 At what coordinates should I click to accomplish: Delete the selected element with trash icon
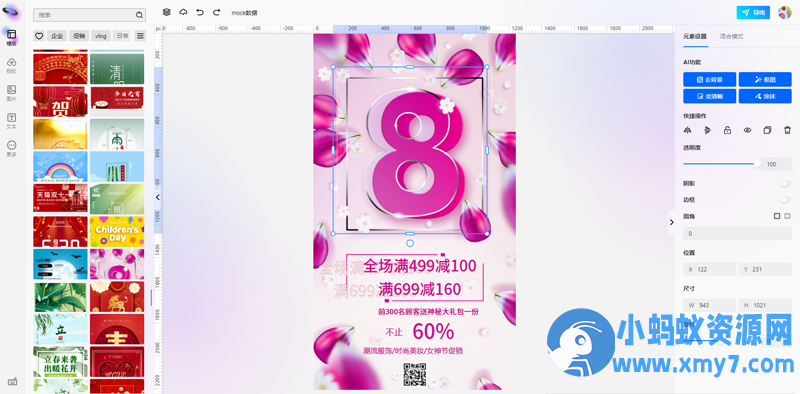787,130
